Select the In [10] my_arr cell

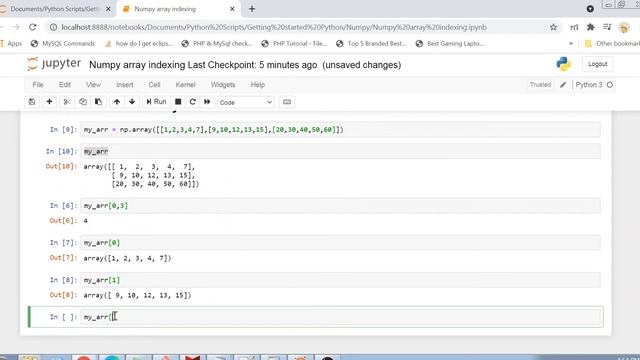(x=340, y=151)
